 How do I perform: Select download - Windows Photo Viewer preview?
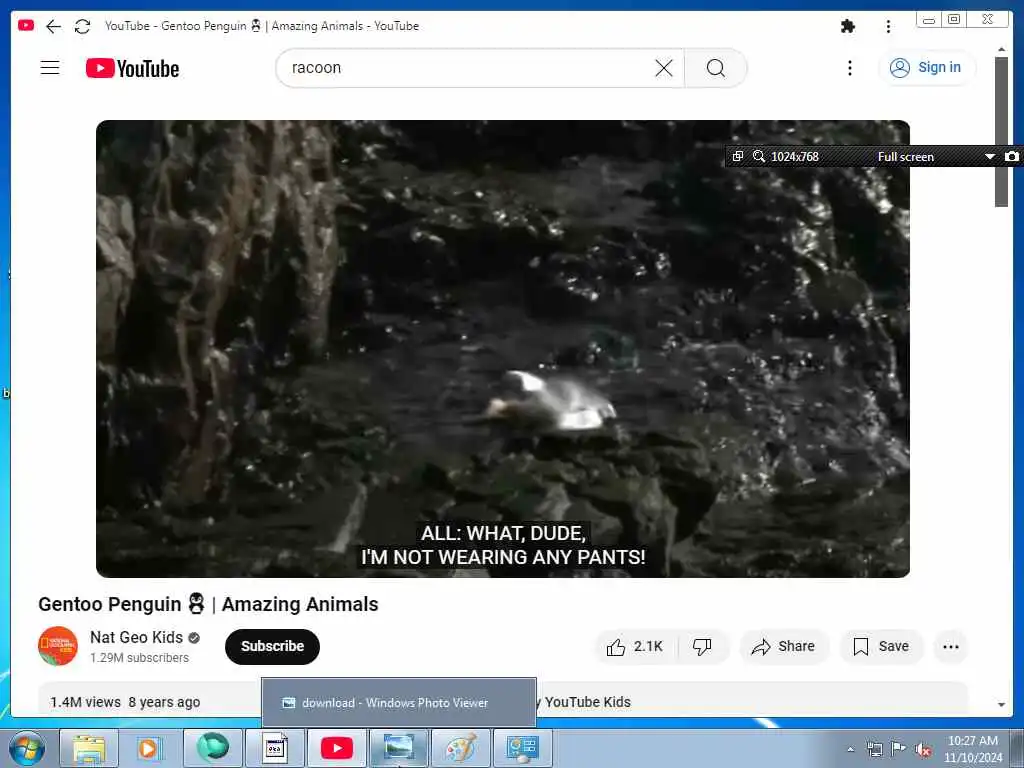399,703
